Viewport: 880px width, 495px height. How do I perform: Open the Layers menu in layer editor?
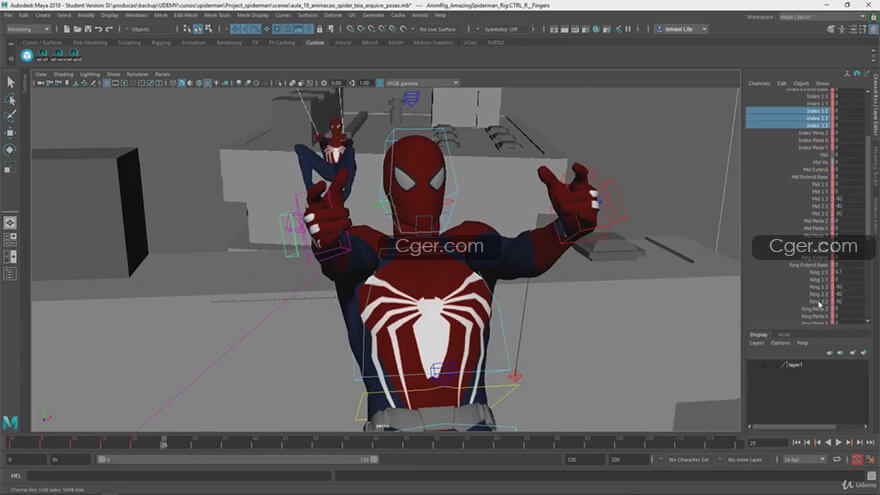click(x=757, y=343)
